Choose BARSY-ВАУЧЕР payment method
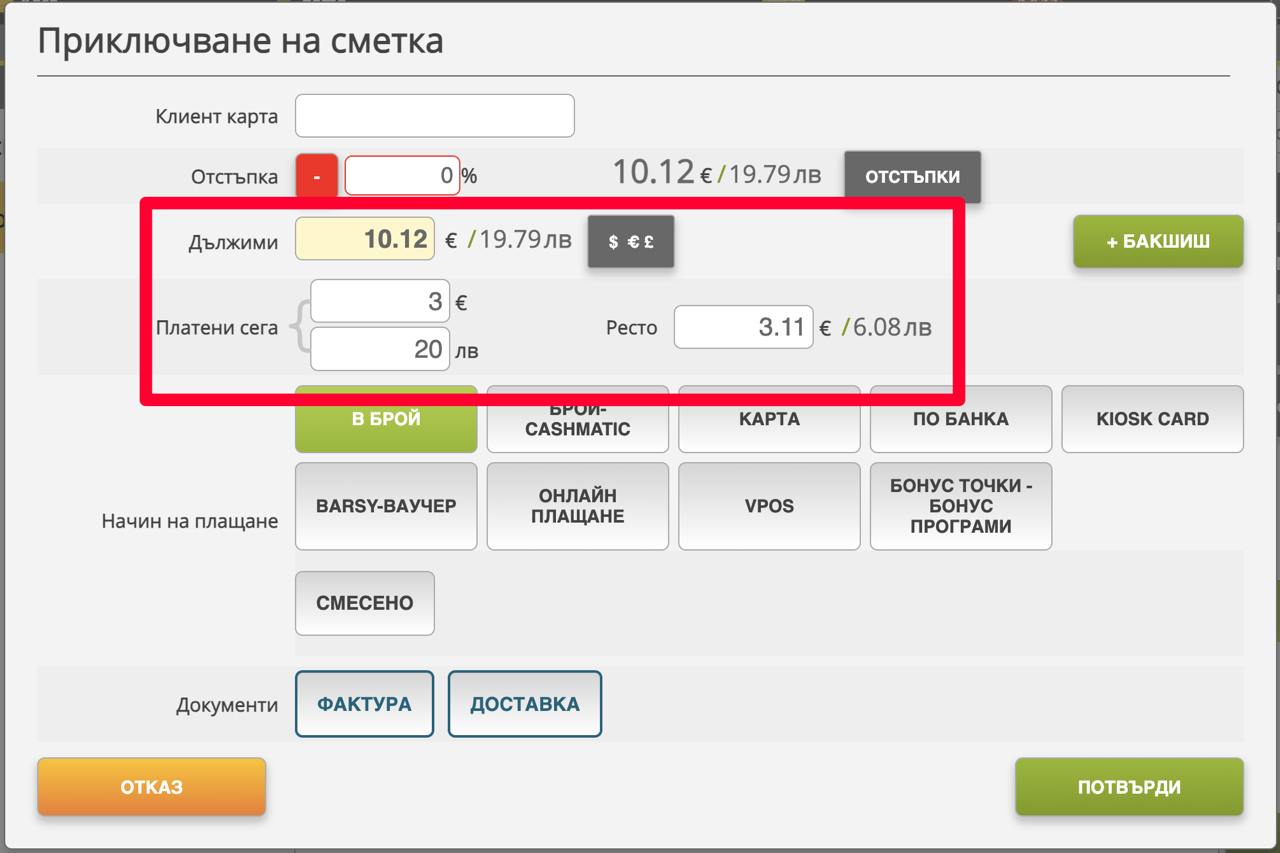The height and width of the screenshot is (853, 1280). coord(386,506)
